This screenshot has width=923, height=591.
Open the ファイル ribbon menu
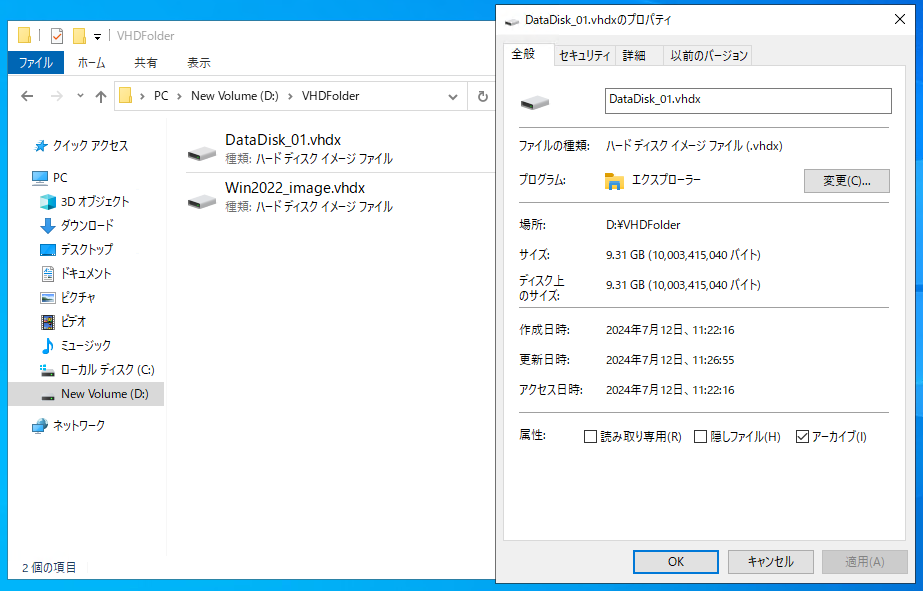(x=36, y=62)
